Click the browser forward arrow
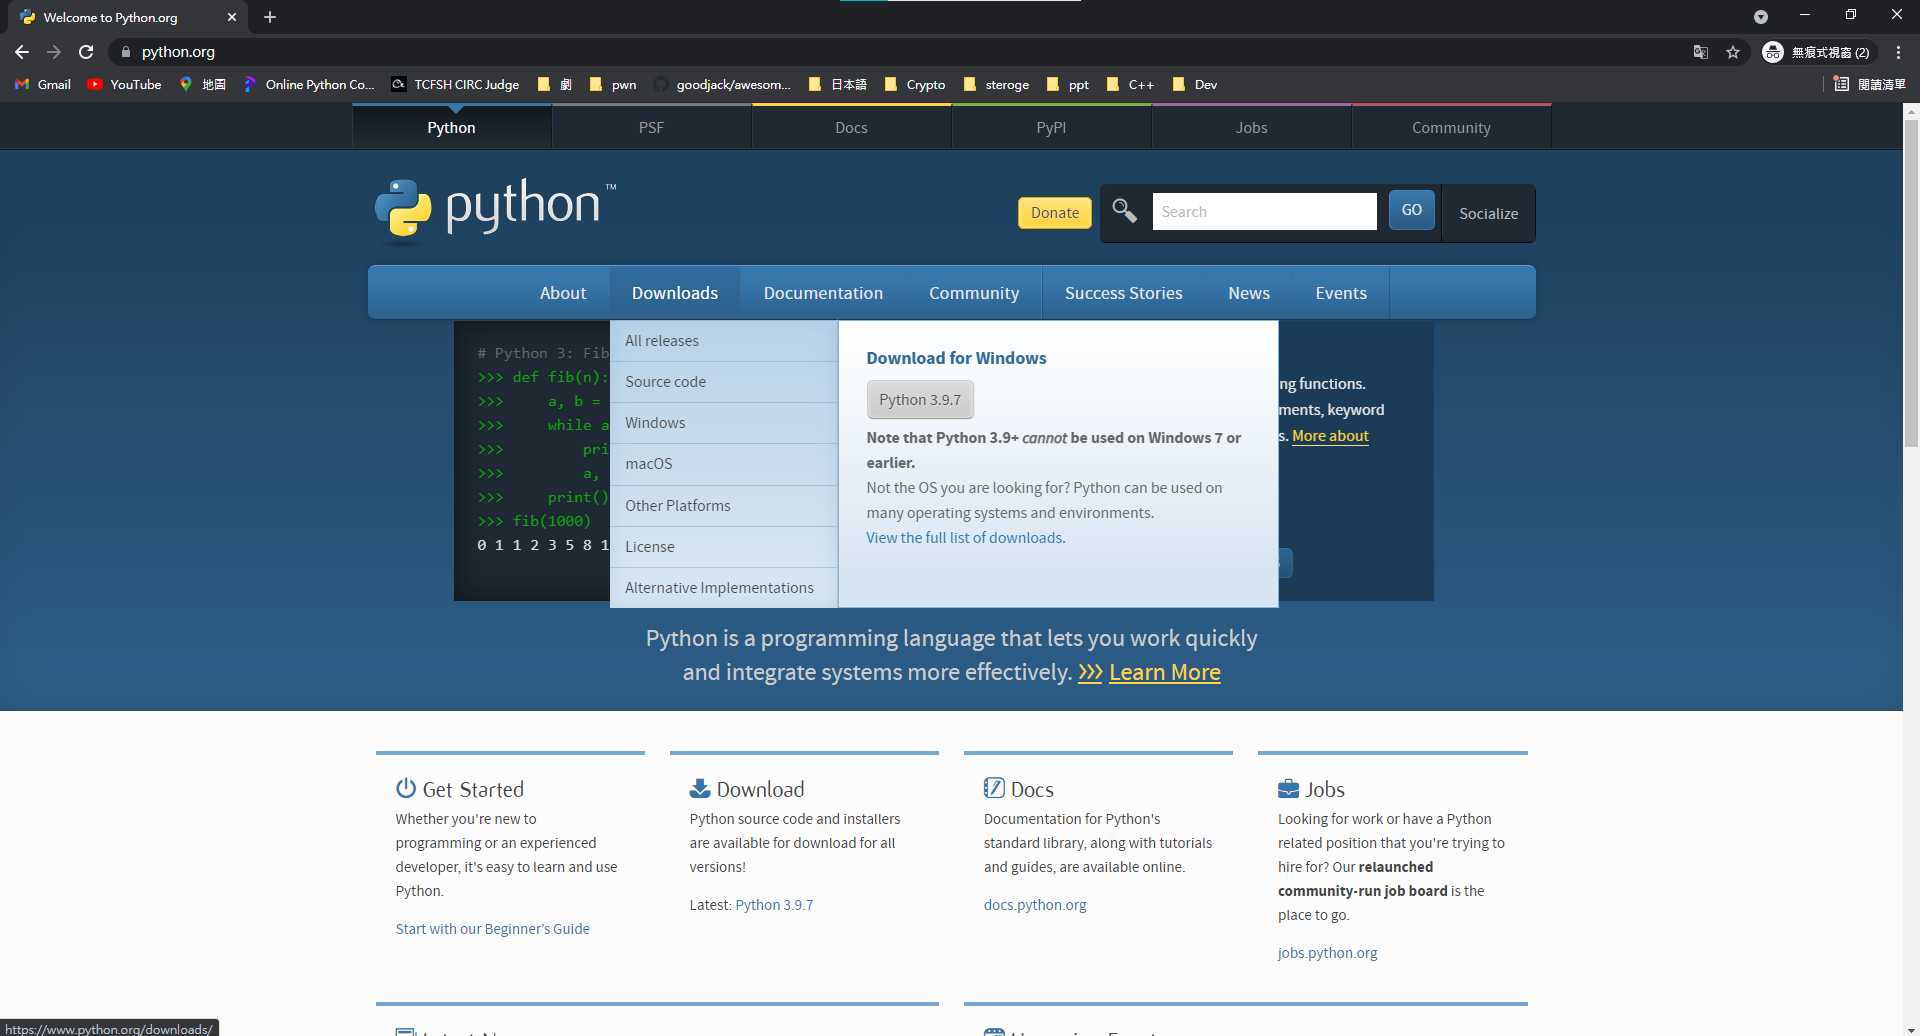 (x=54, y=52)
